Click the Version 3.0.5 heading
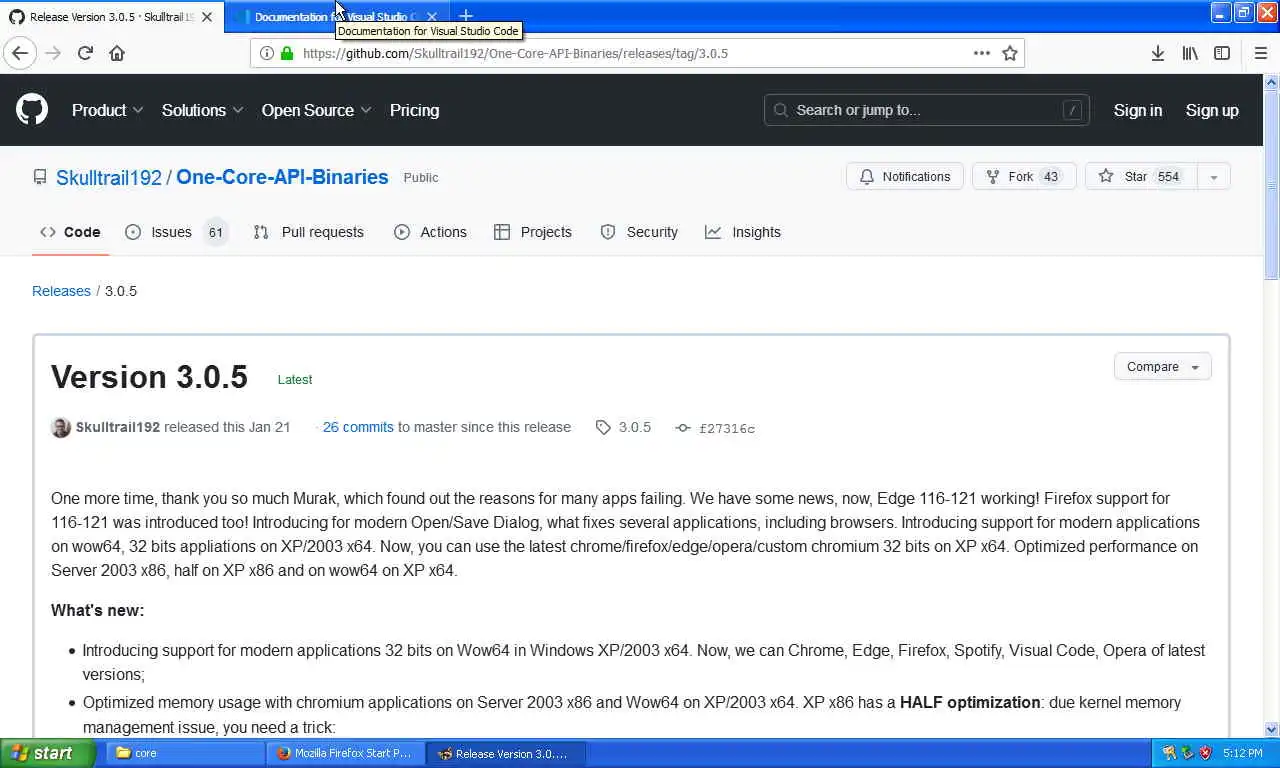This screenshot has height=768, width=1280. point(149,377)
